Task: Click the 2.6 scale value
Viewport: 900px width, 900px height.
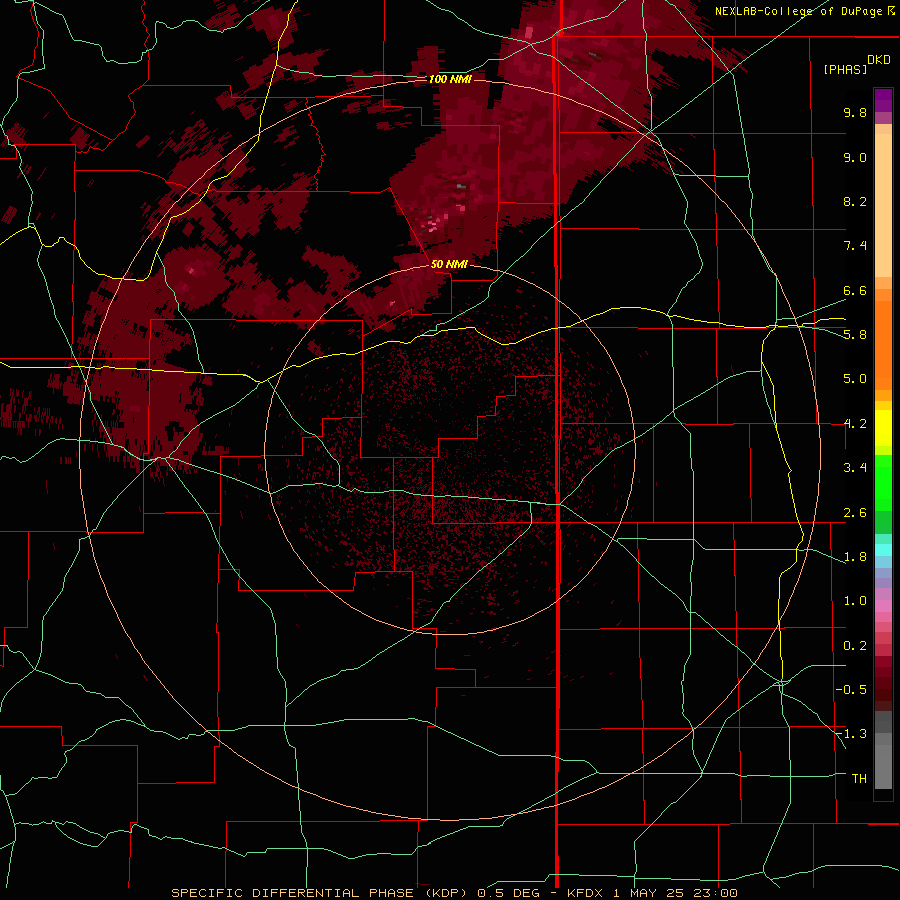Action: click(855, 513)
